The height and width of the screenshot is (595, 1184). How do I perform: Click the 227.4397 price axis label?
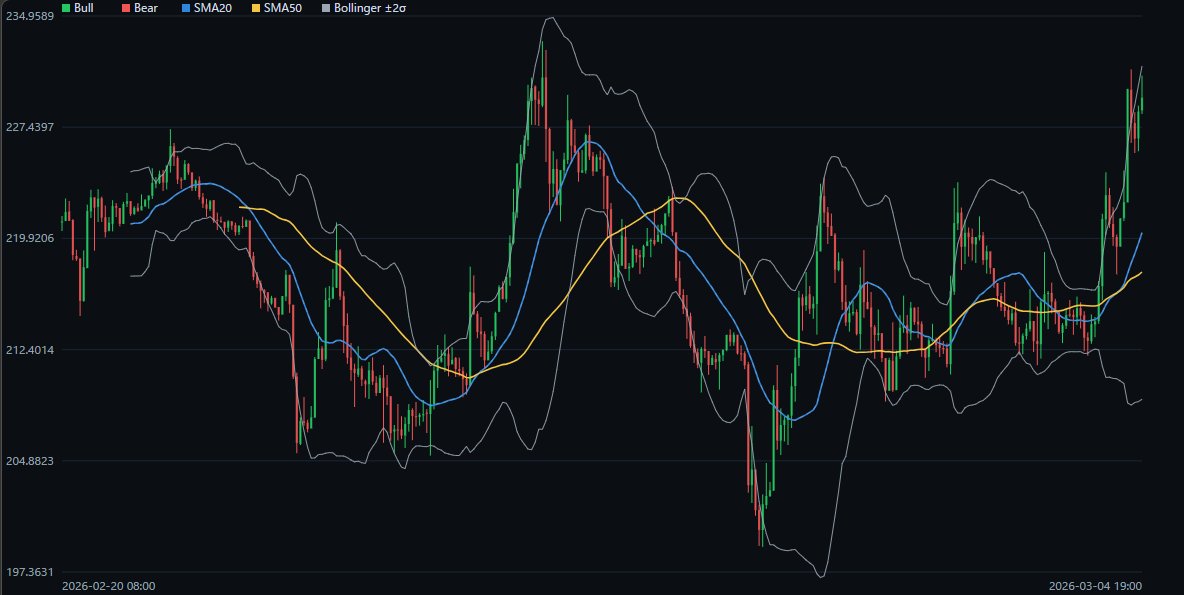tap(30, 127)
